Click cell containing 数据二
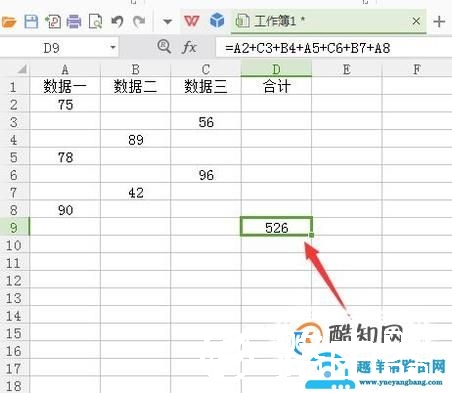 pos(135,86)
